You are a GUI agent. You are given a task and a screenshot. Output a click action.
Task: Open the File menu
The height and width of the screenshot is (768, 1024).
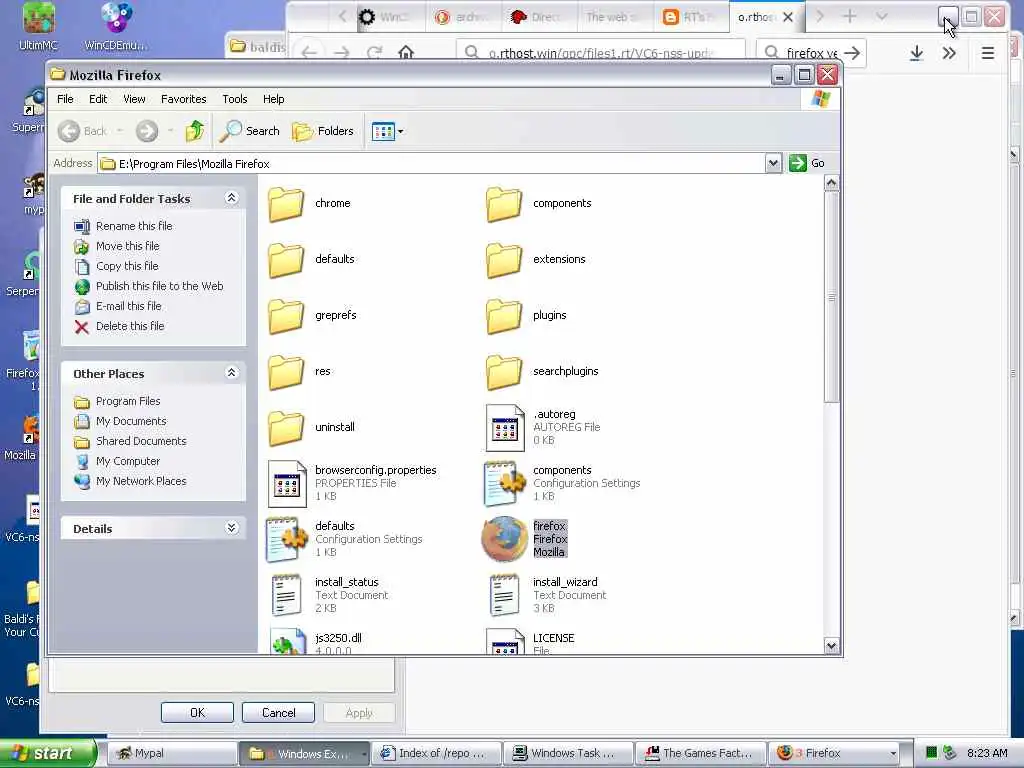pos(65,99)
